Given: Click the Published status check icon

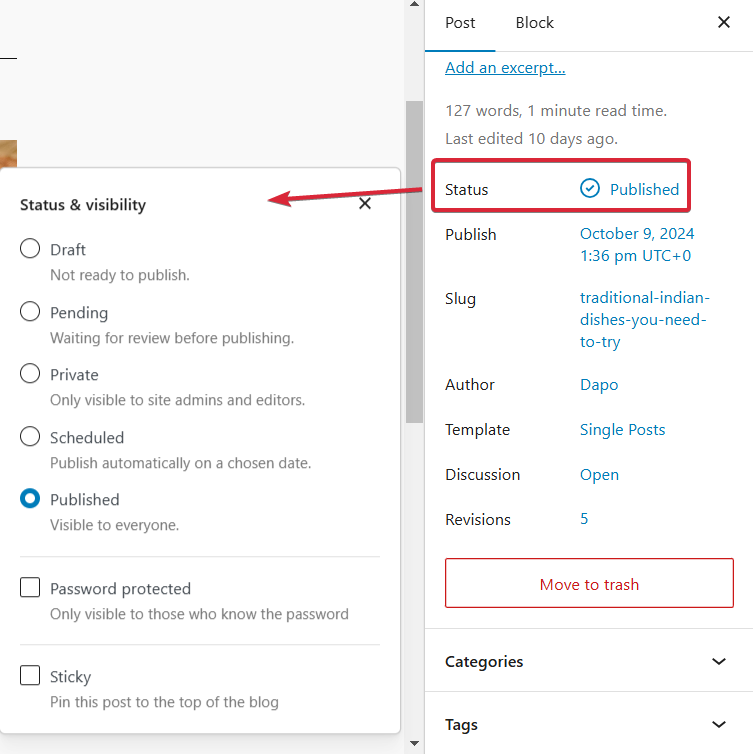Looking at the screenshot, I should point(590,189).
